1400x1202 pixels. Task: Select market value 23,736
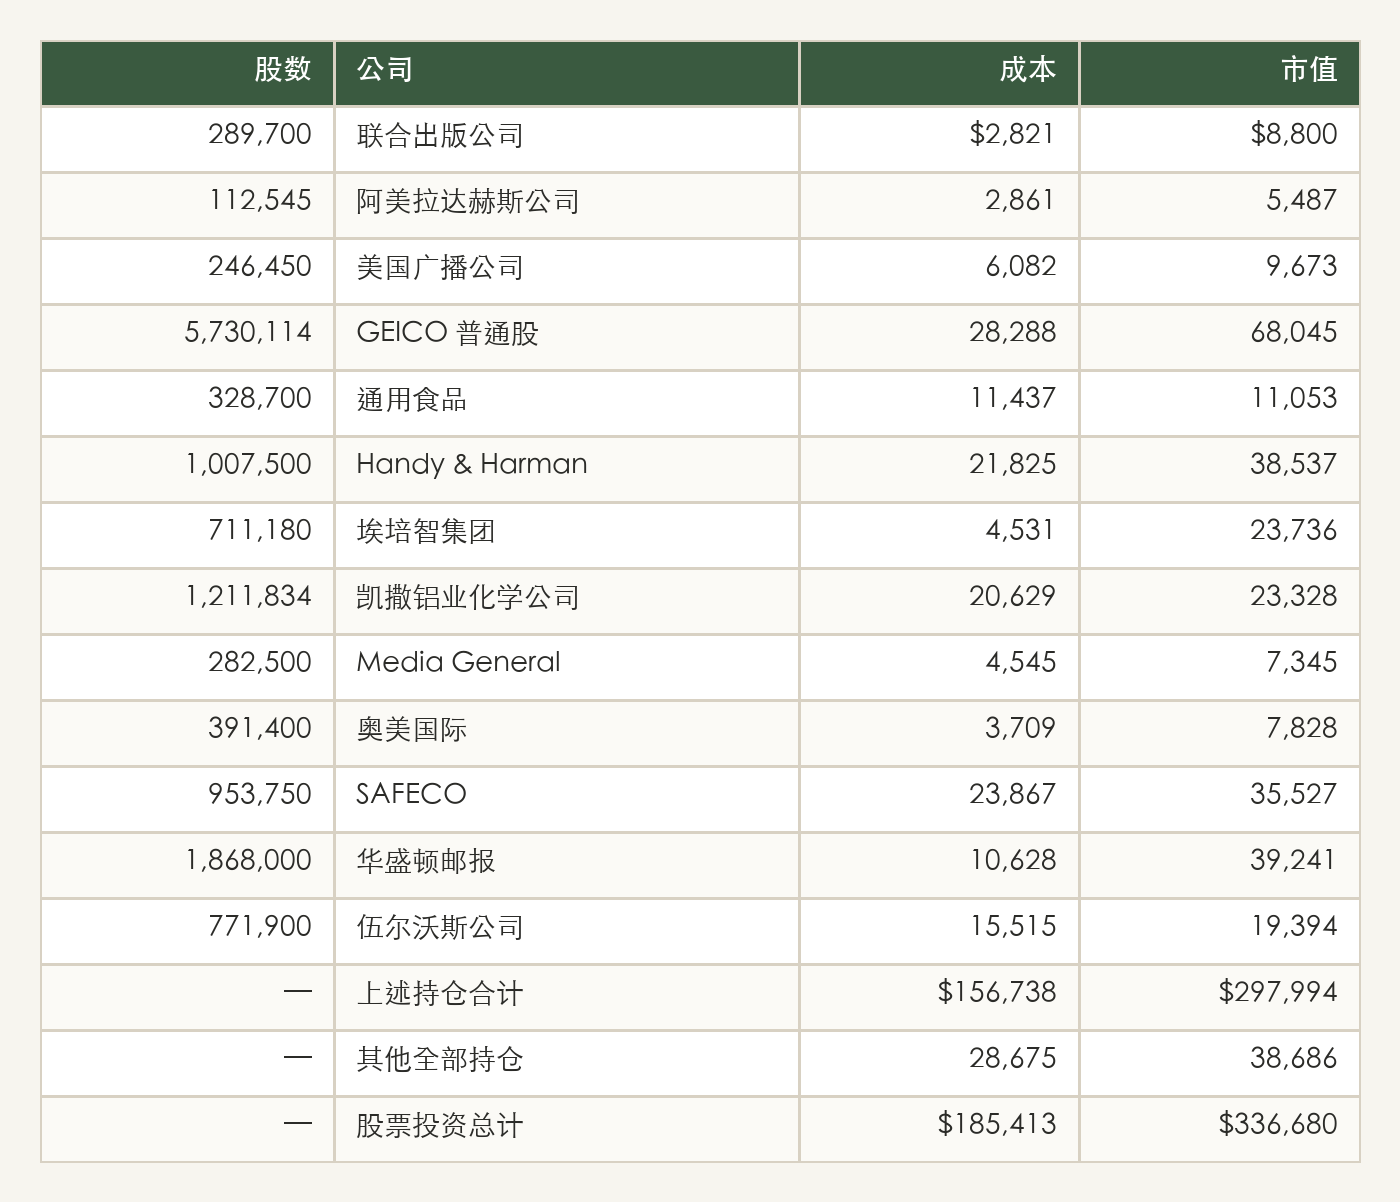pos(1294,531)
